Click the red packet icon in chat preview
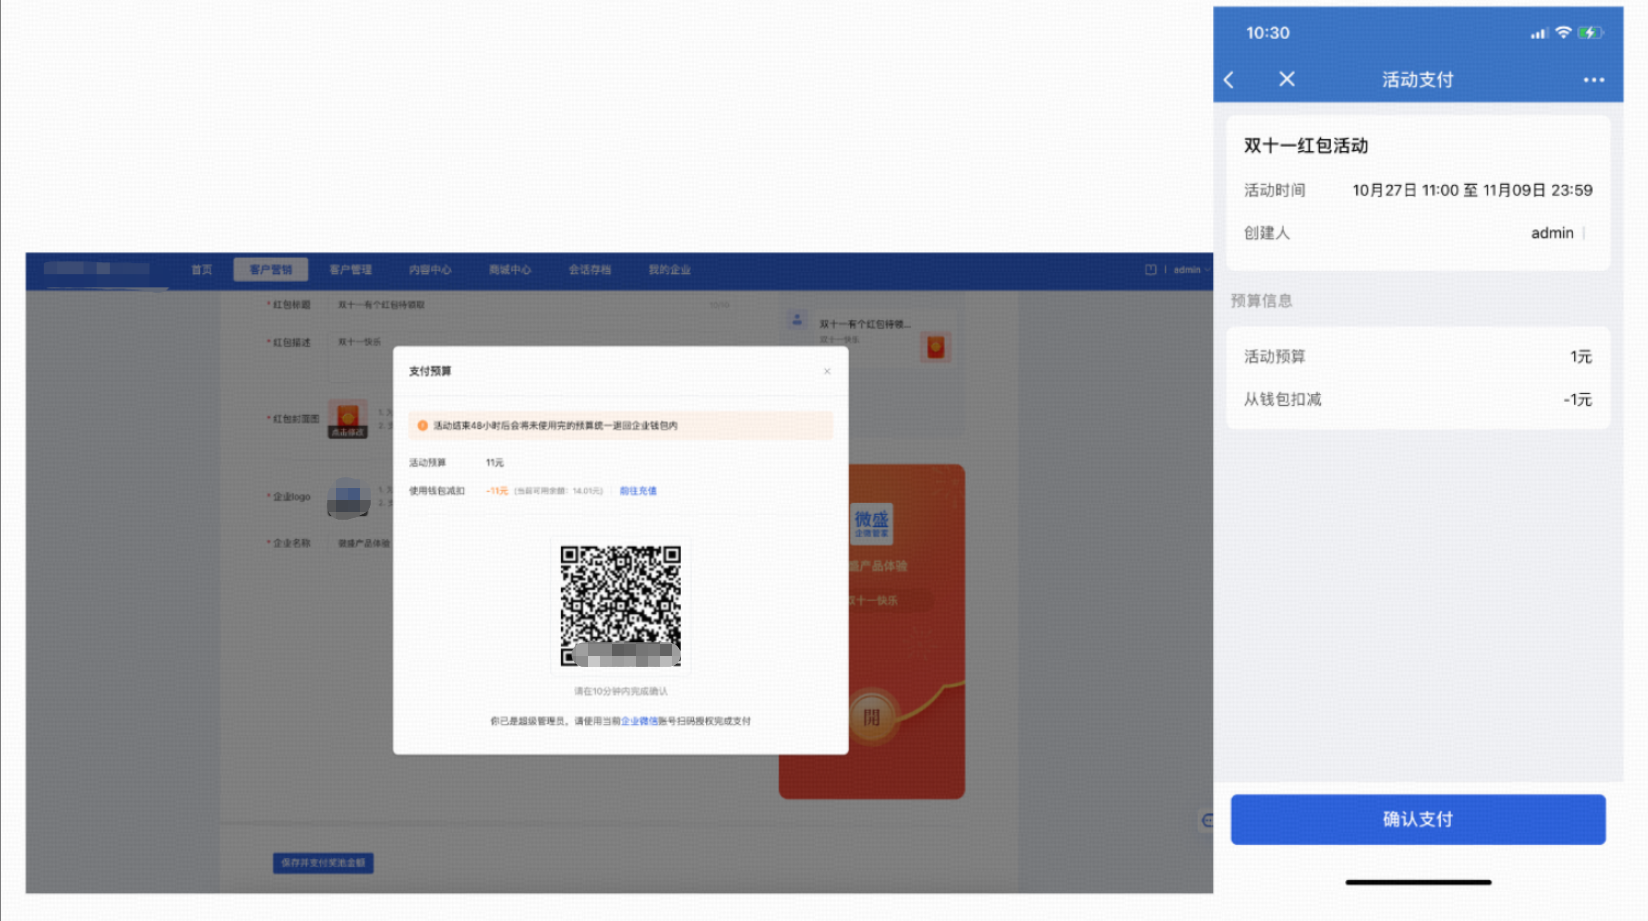1648x921 pixels. point(935,348)
